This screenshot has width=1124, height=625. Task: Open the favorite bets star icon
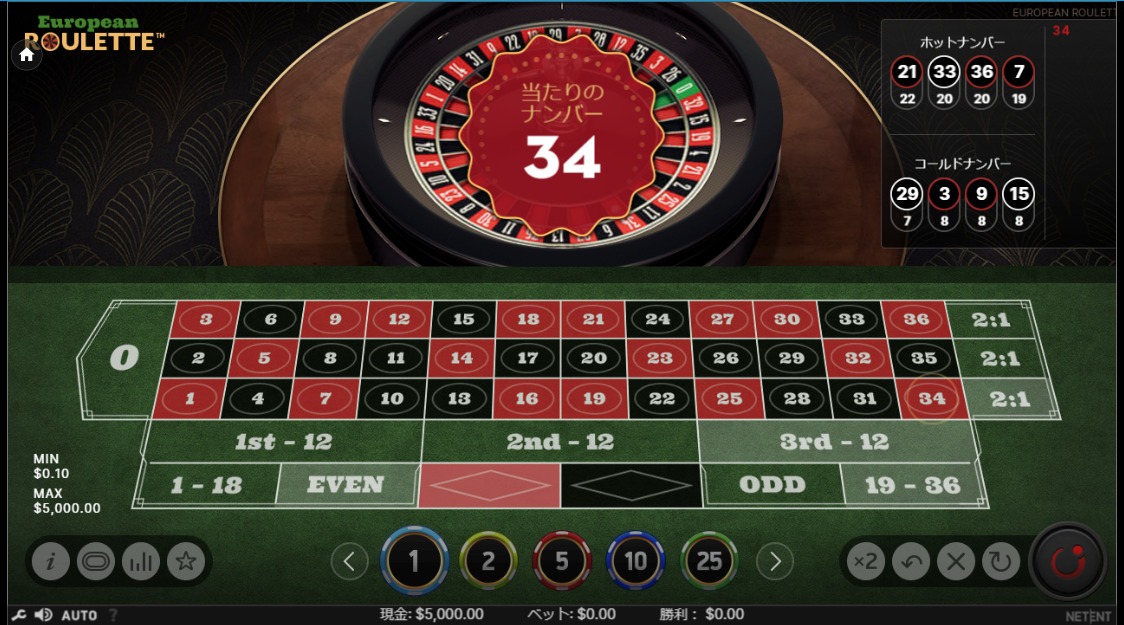point(186,561)
